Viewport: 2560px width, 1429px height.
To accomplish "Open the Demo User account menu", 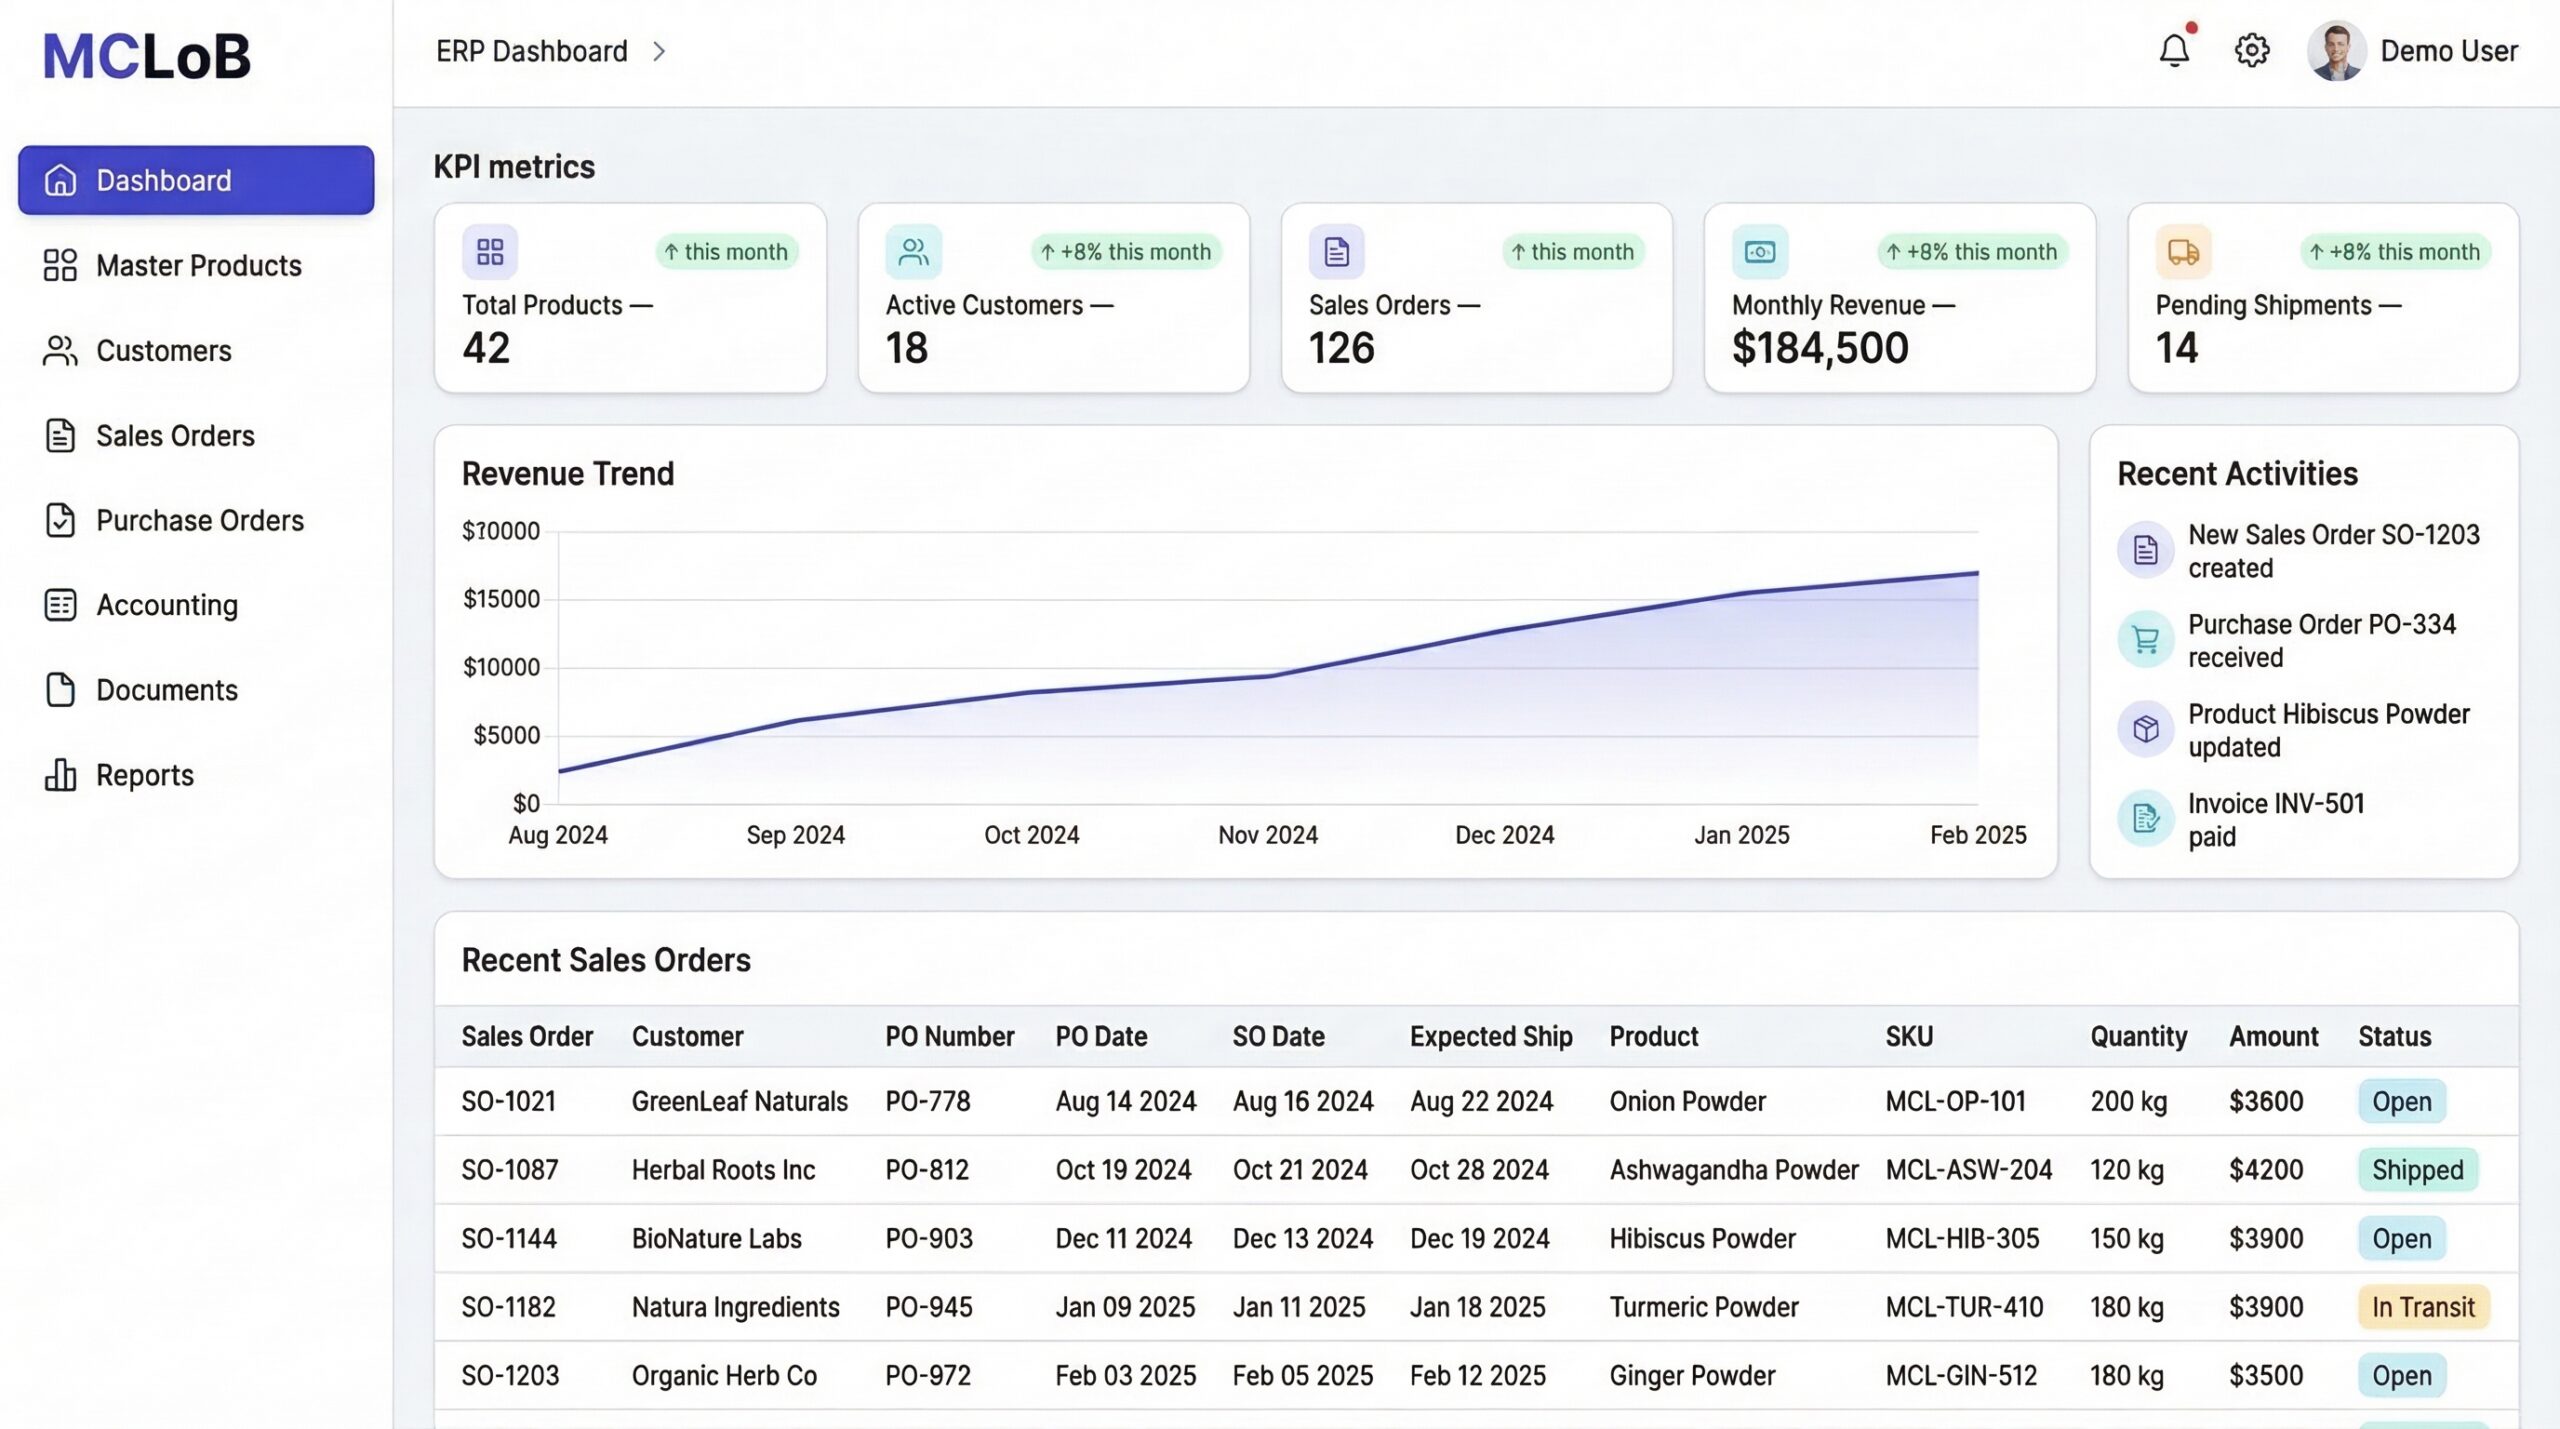I will tap(2448, 51).
